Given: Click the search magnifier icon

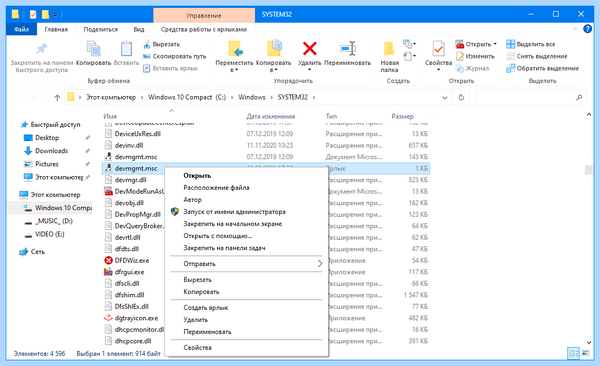Looking at the screenshot, I should 579,97.
